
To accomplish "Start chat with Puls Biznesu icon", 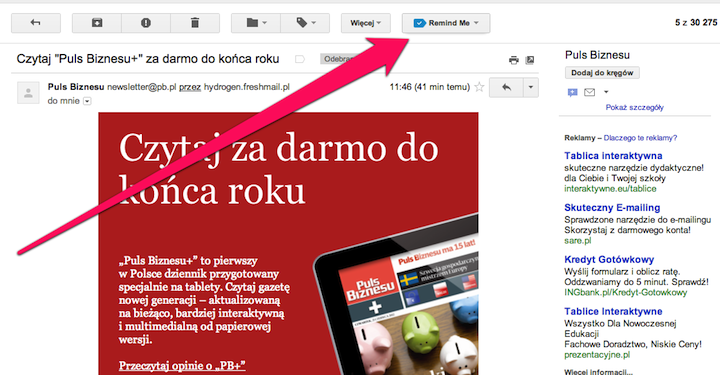I will 572,92.
